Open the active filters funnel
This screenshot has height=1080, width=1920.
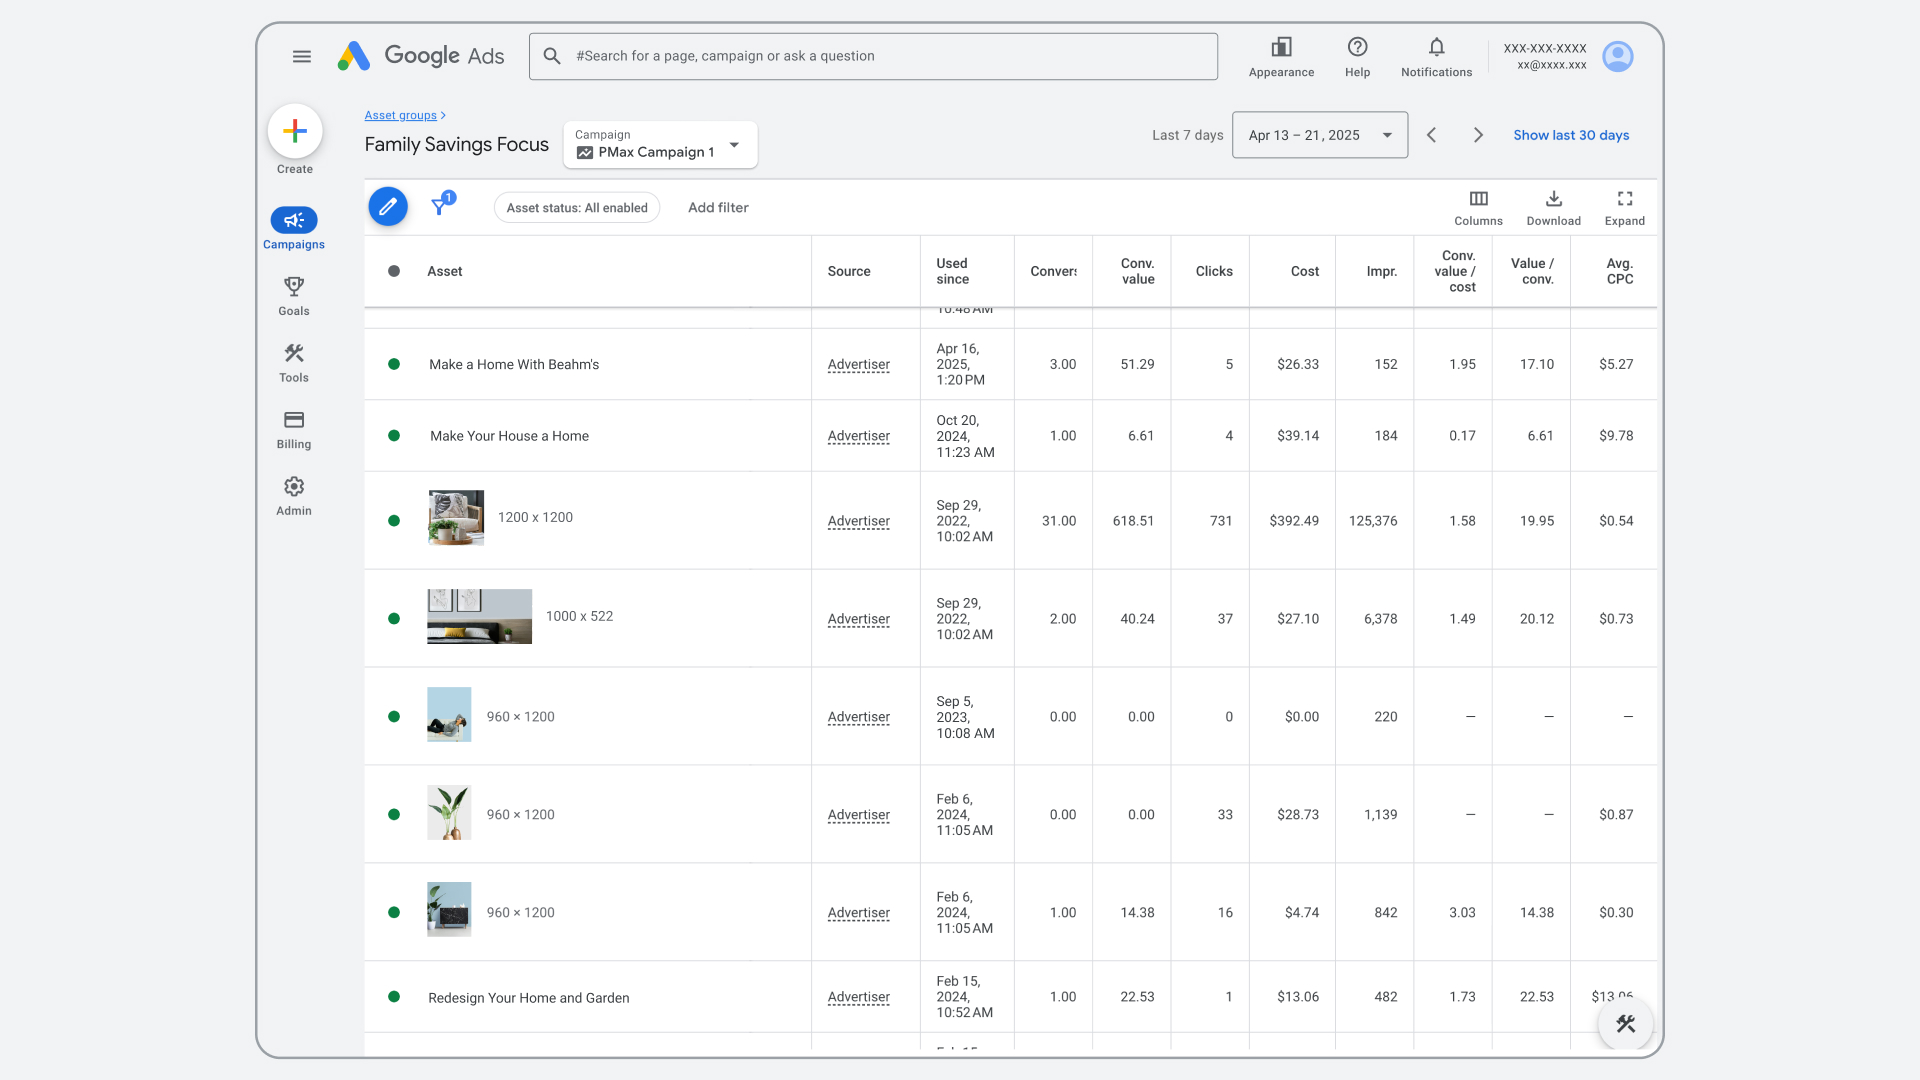coord(440,206)
